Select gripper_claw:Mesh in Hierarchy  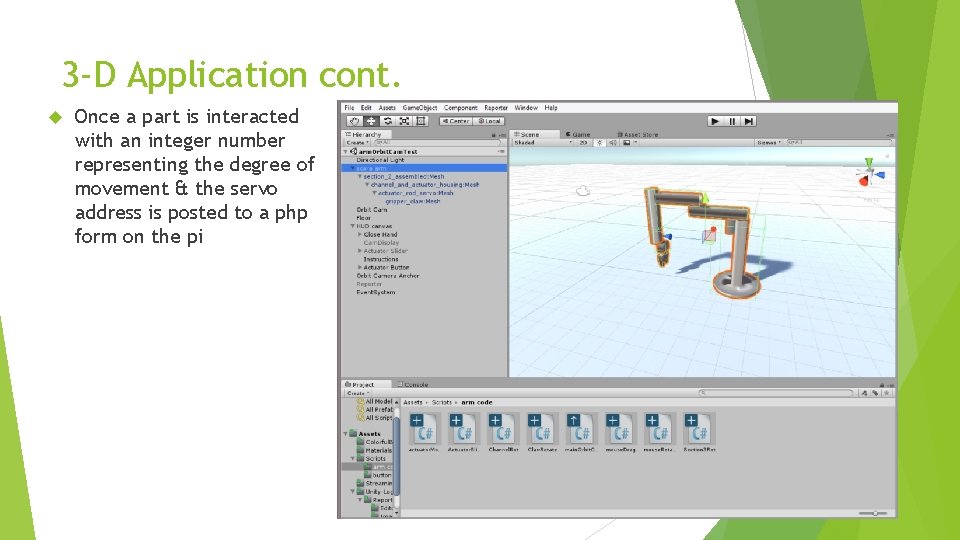coord(413,201)
